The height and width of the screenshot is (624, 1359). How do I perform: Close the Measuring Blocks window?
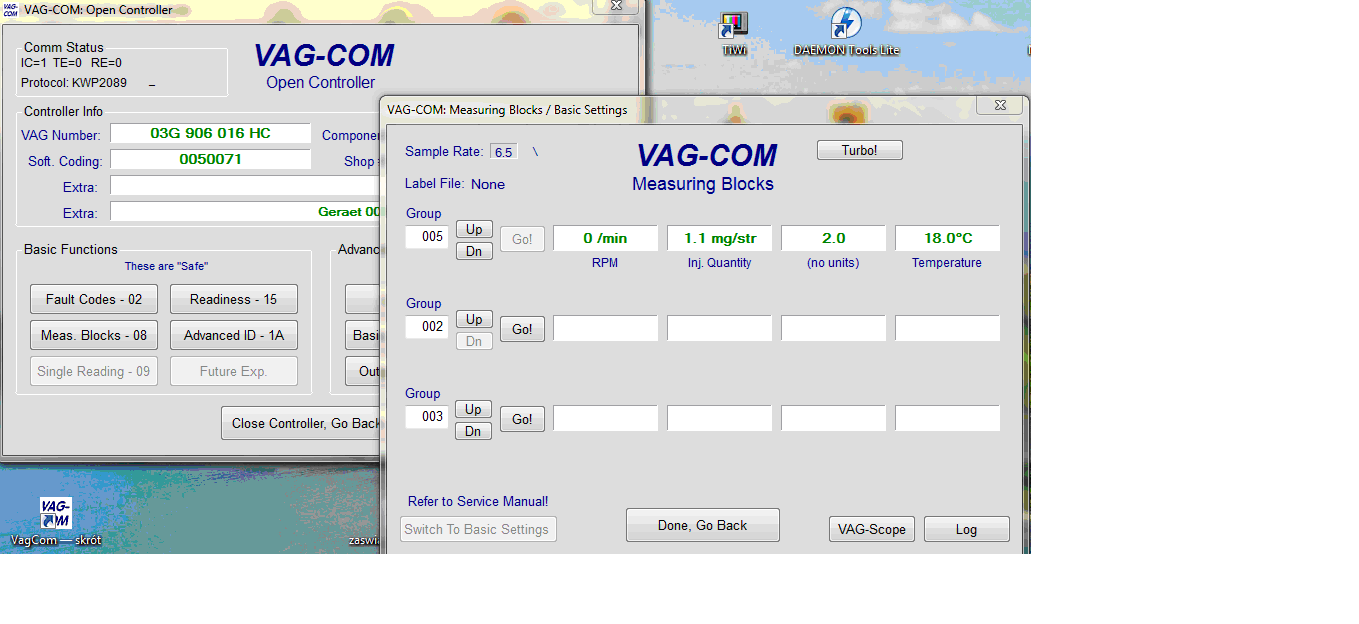(999, 105)
